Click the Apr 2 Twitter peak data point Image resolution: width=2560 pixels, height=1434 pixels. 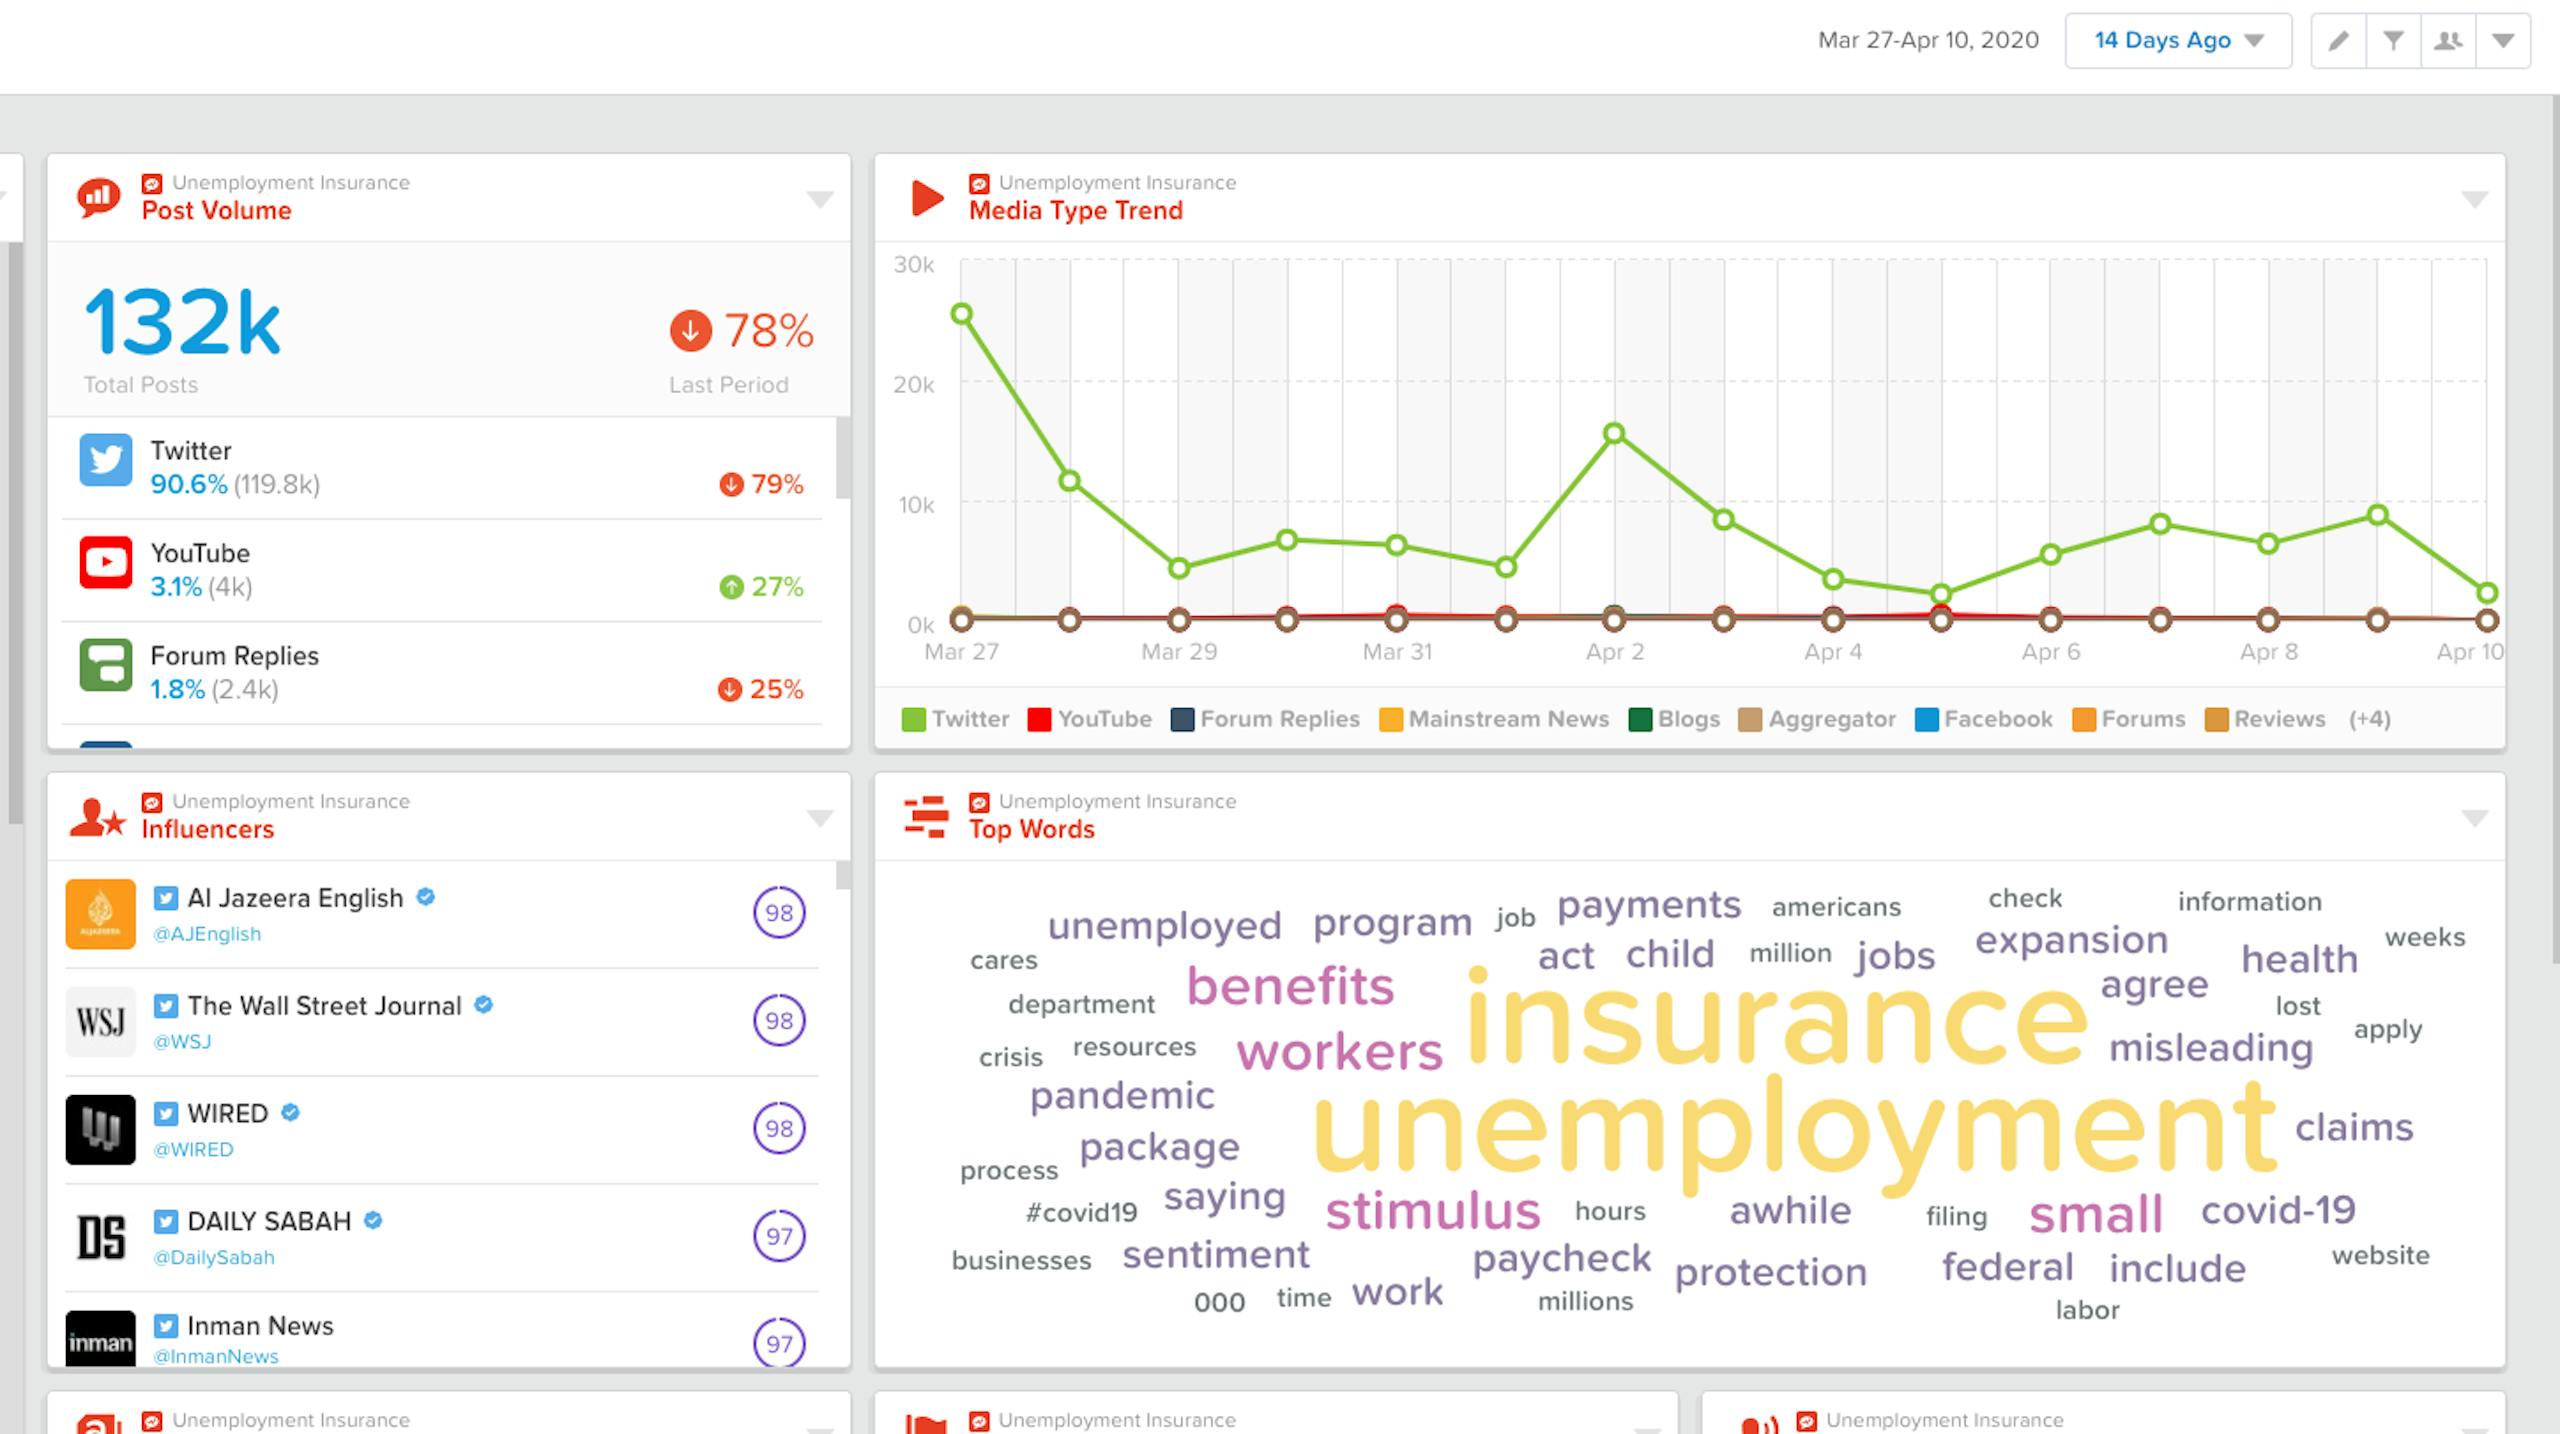click(x=1614, y=433)
